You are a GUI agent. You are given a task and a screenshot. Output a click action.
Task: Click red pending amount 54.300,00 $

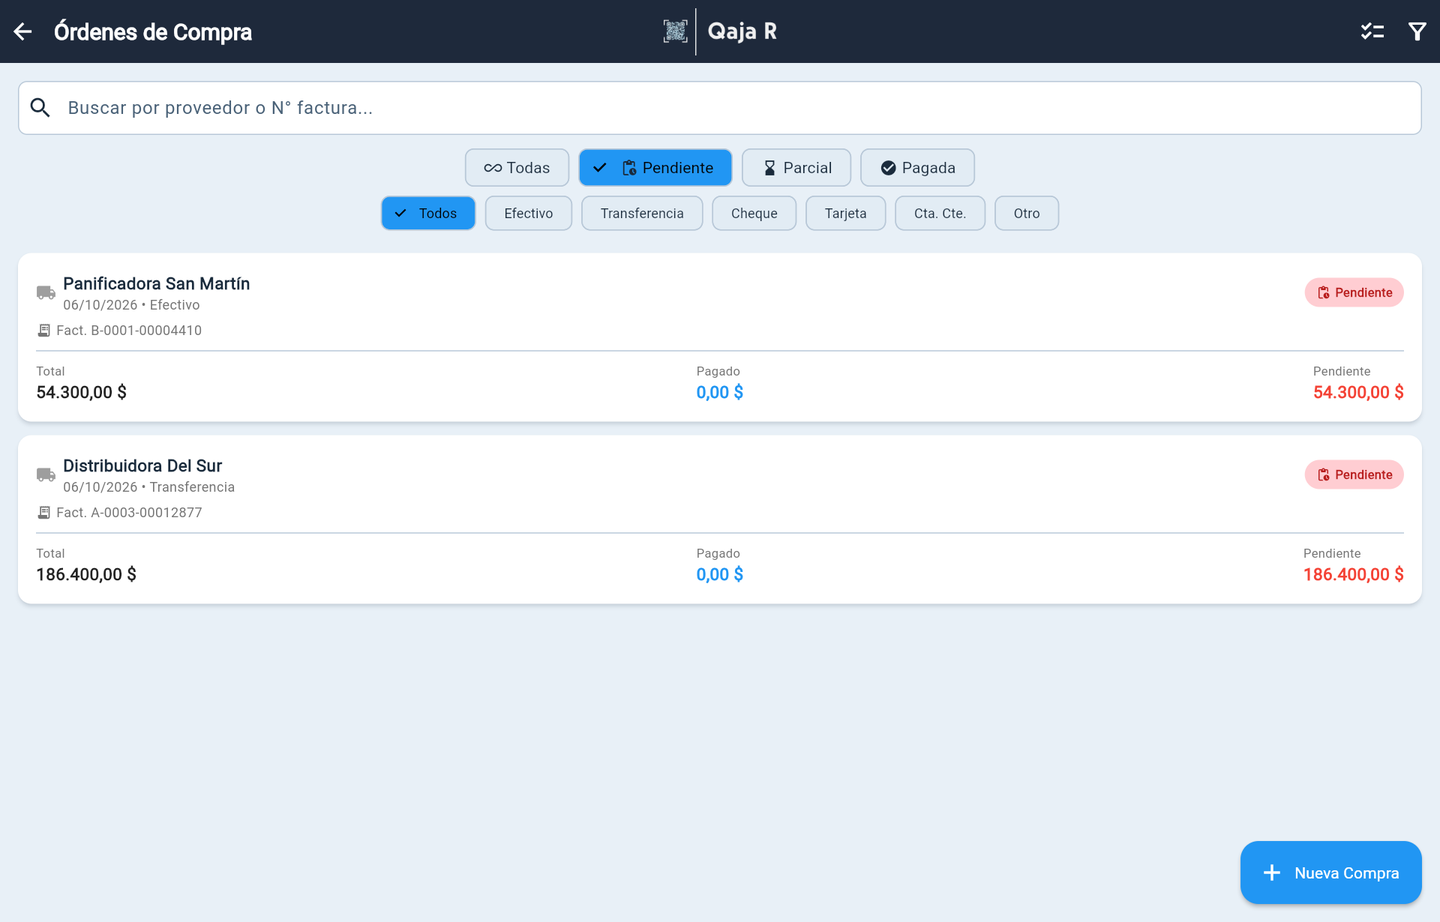tap(1358, 393)
